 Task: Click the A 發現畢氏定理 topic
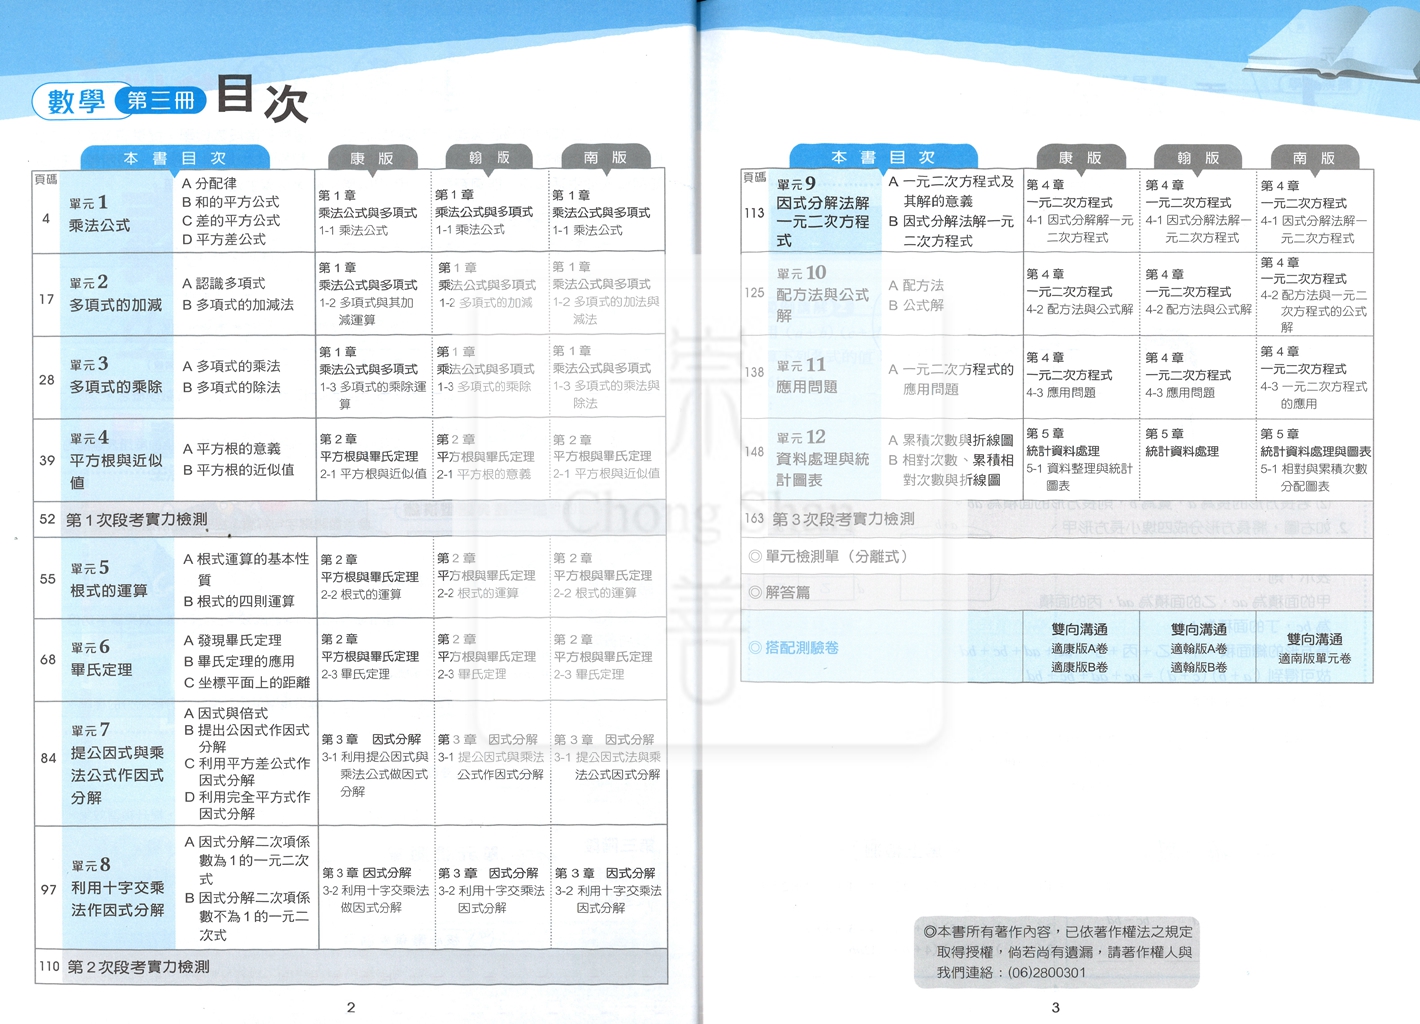pyautogui.click(x=232, y=640)
